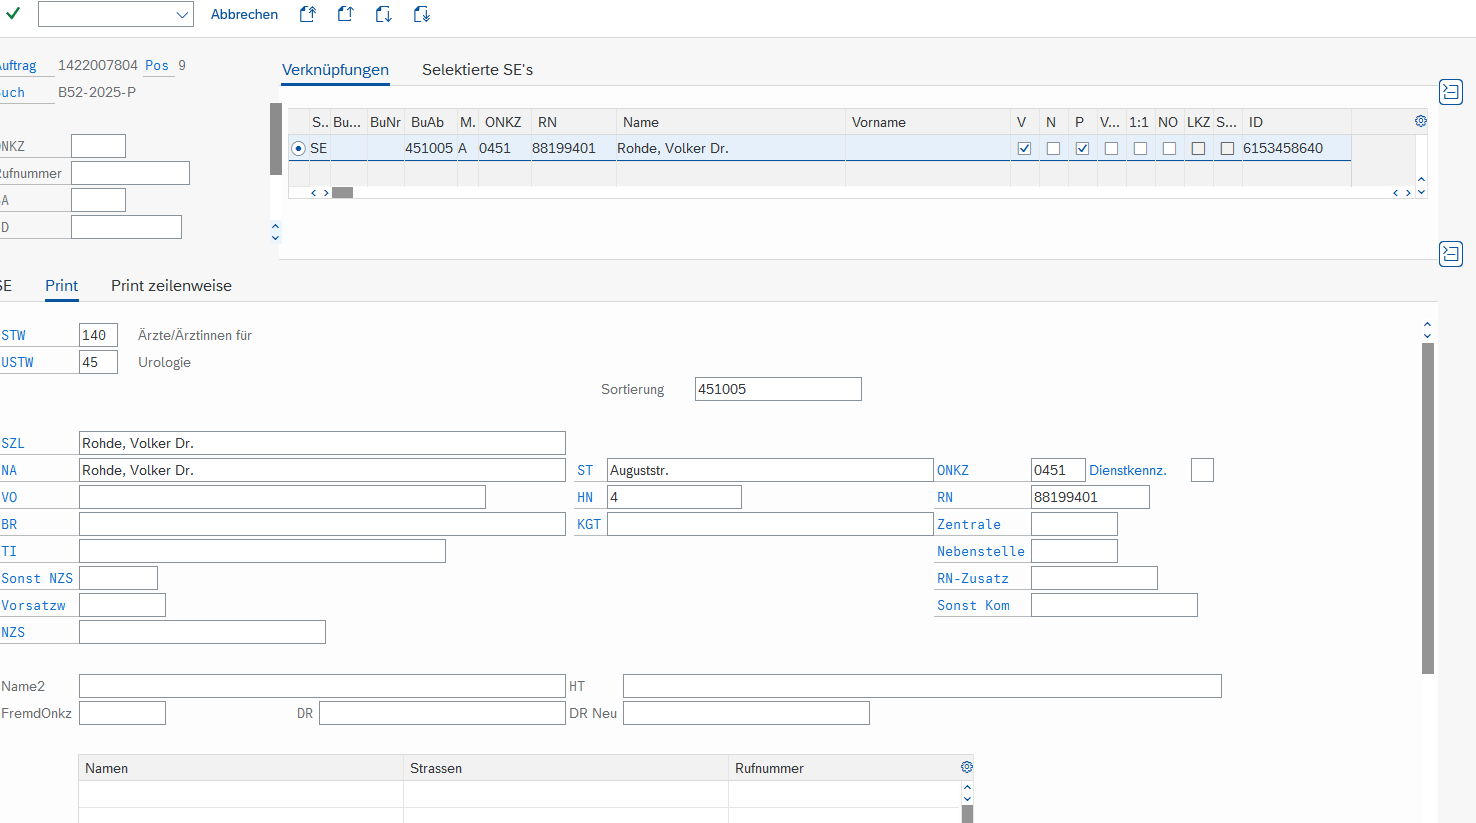This screenshot has height=823, width=1476.
Task: Click the FremdOnkz input field
Action: (122, 713)
